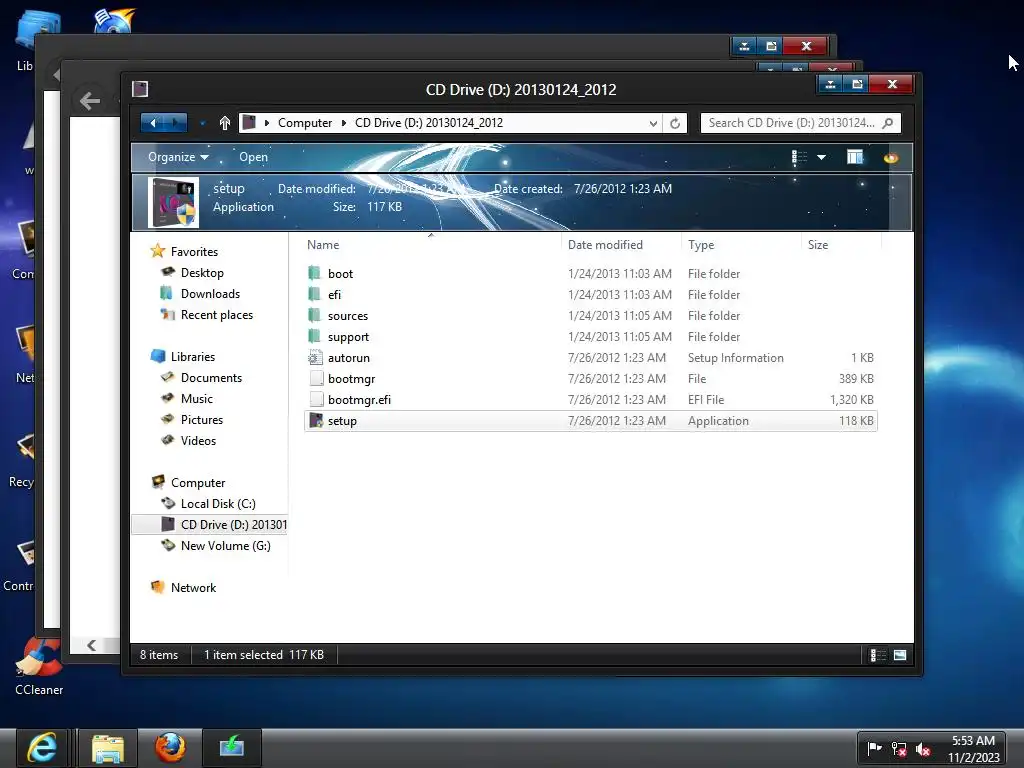Expand the address bar history dropdown
The height and width of the screenshot is (768, 1024).
[653, 123]
